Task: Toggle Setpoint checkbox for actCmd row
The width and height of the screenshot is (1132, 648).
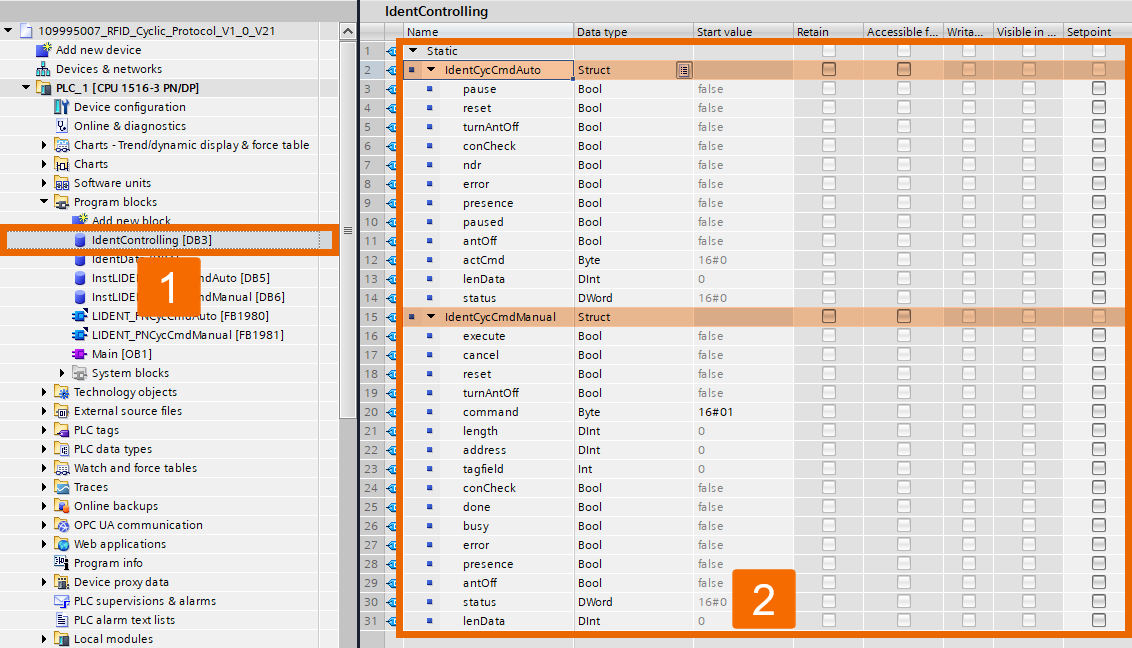Action: pyautogui.click(x=1099, y=260)
